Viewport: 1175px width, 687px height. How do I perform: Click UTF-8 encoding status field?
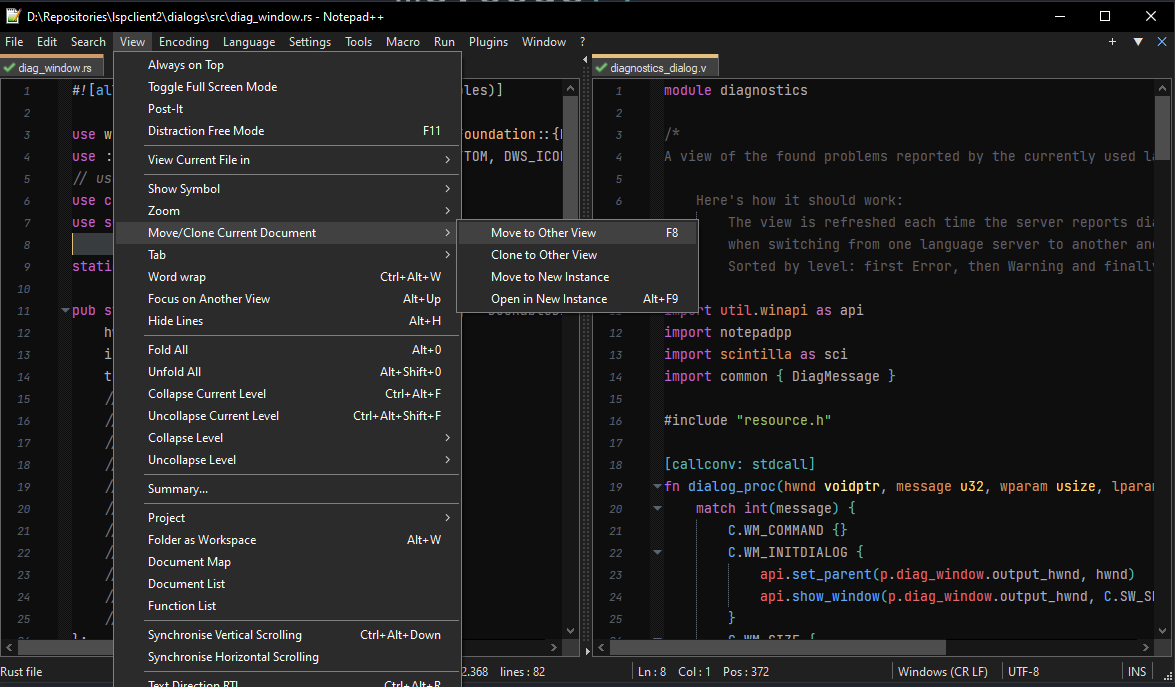pyautogui.click(x=1023, y=672)
